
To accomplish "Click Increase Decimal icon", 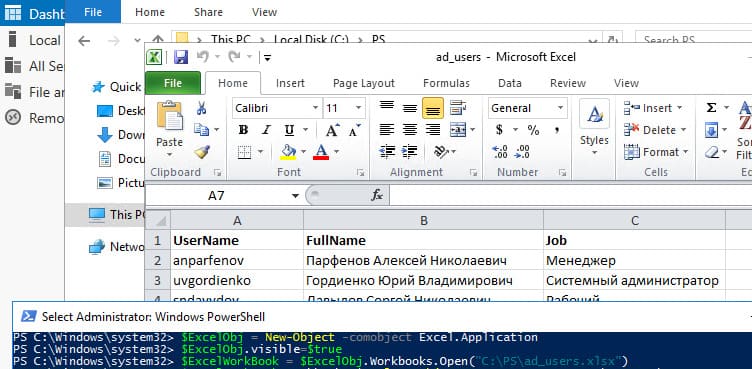I will pyautogui.click(x=500, y=152).
